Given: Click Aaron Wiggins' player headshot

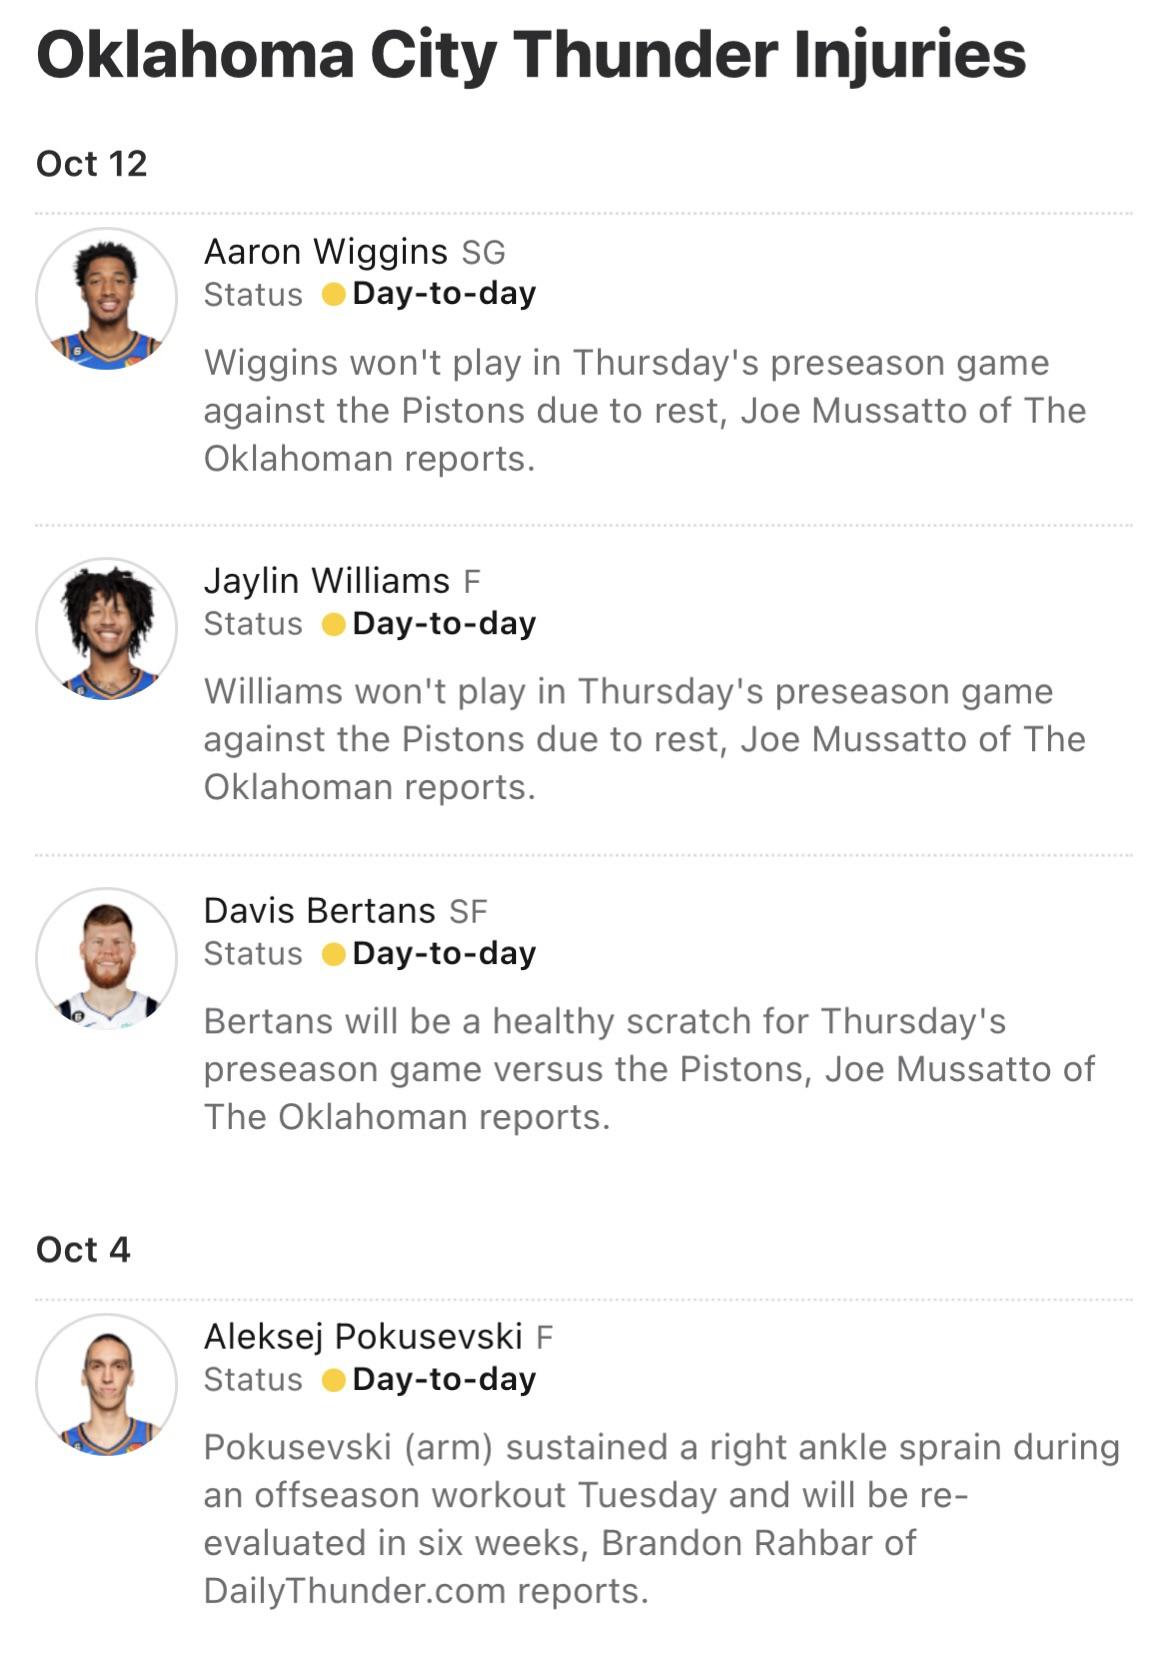Looking at the screenshot, I should click(106, 299).
